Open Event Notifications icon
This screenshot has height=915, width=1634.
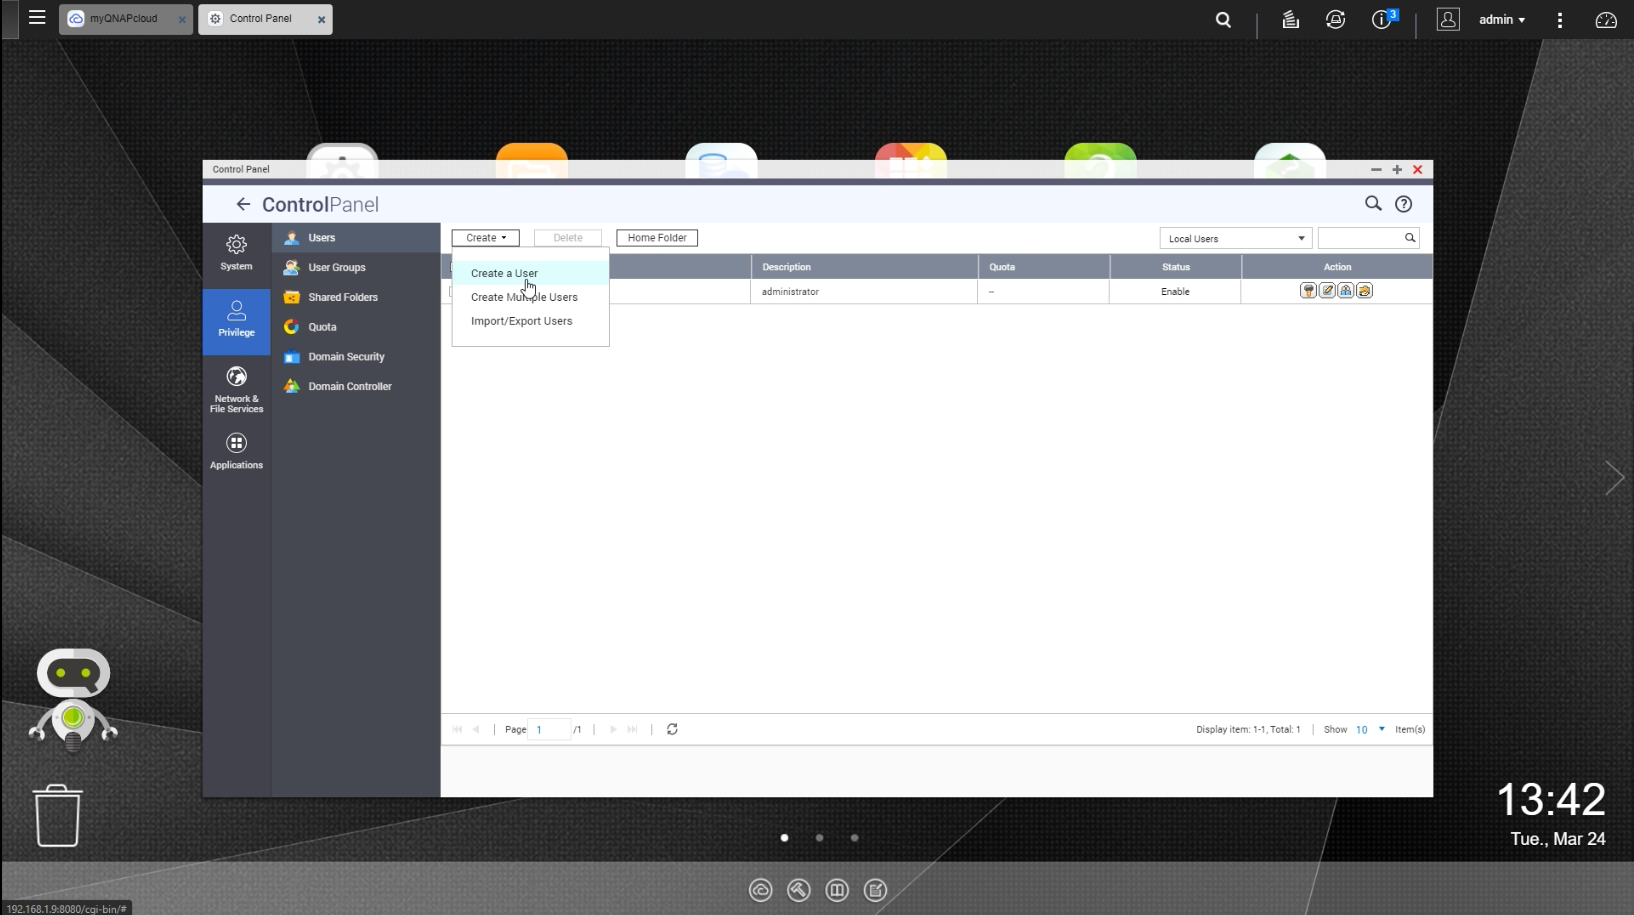click(1383, 19)
